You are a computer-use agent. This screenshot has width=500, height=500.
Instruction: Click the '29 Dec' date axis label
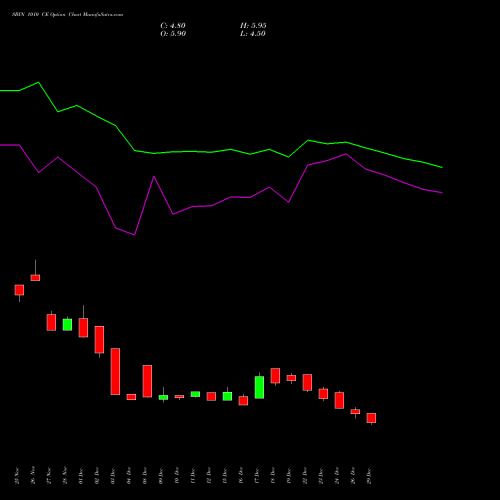369,476
